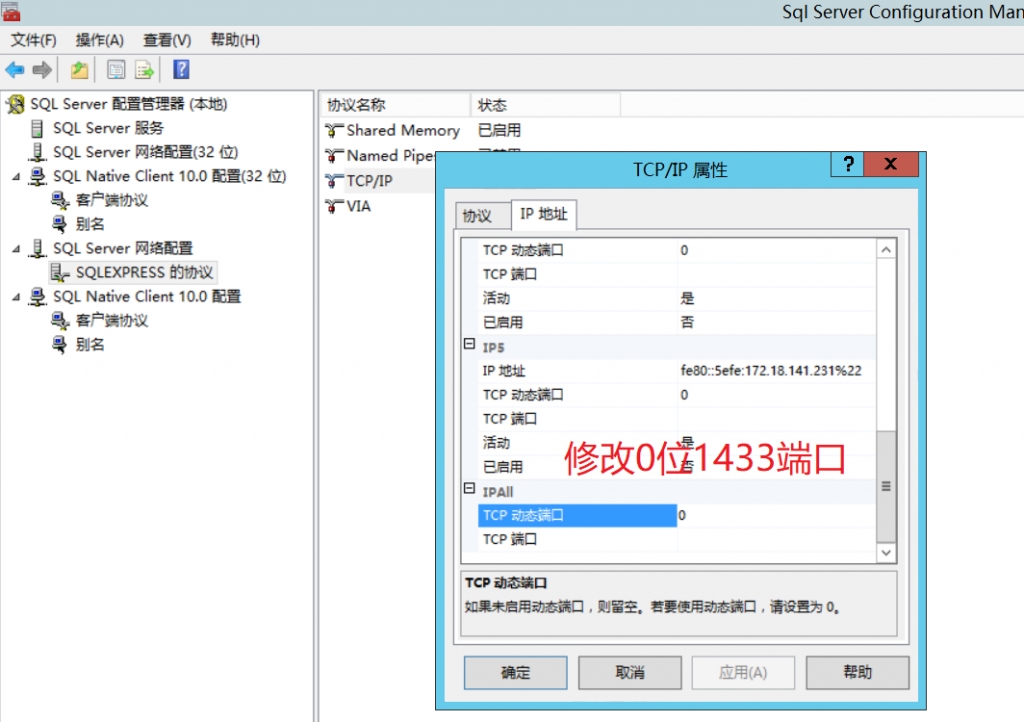This screenshot has width=1024, height=722.
Task: Collapse the IP5 property group
Action: pyautogui.click(x=469, y=343)
